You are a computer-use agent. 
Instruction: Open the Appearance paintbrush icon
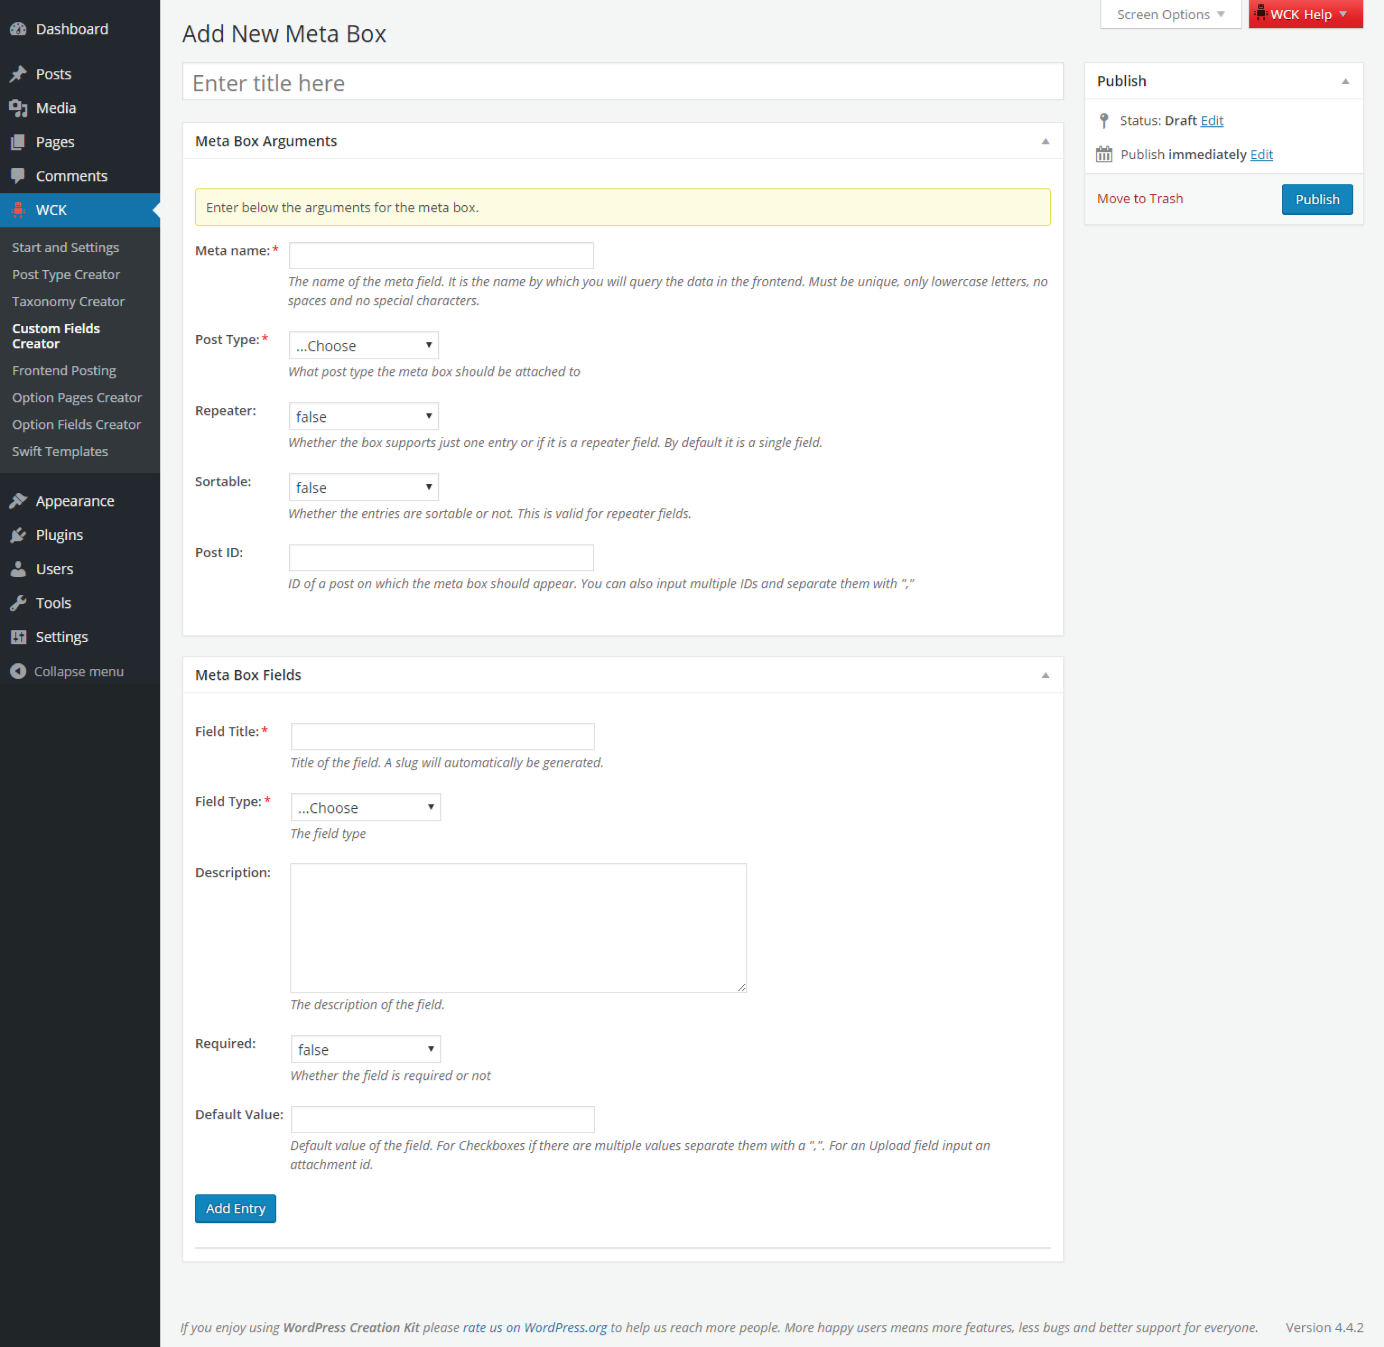point(18,501)
